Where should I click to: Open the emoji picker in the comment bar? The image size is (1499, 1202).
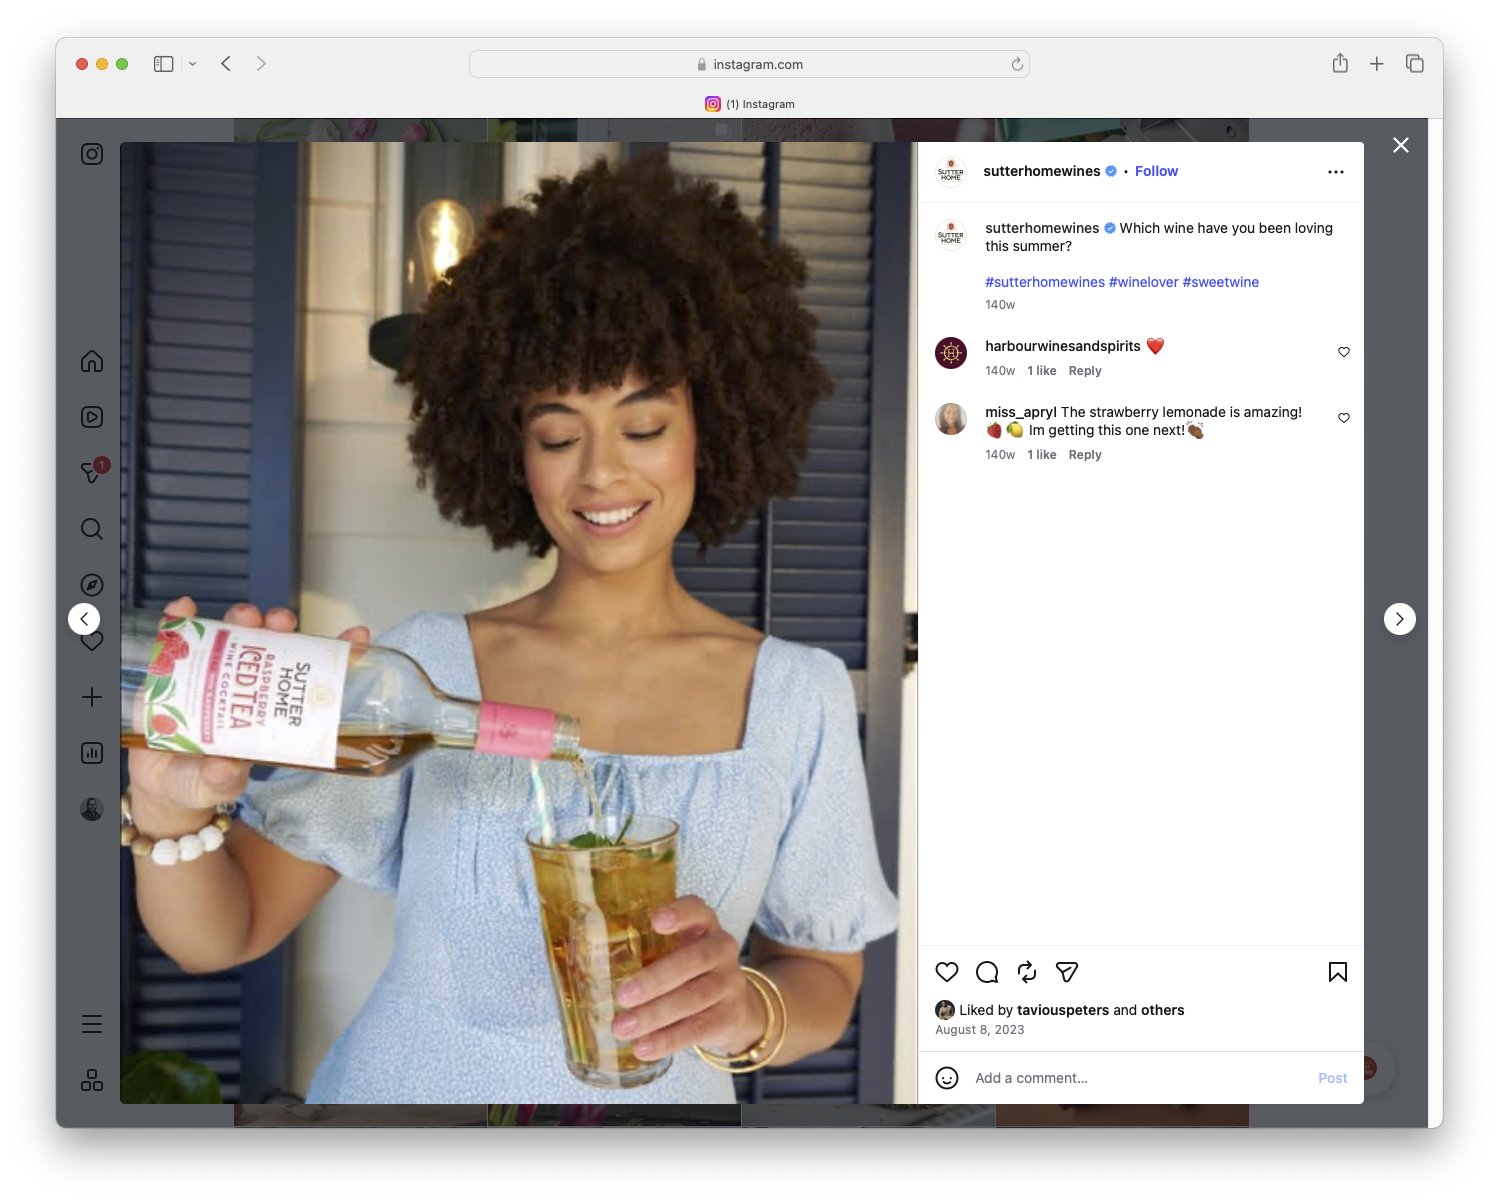pos(946,1078)
